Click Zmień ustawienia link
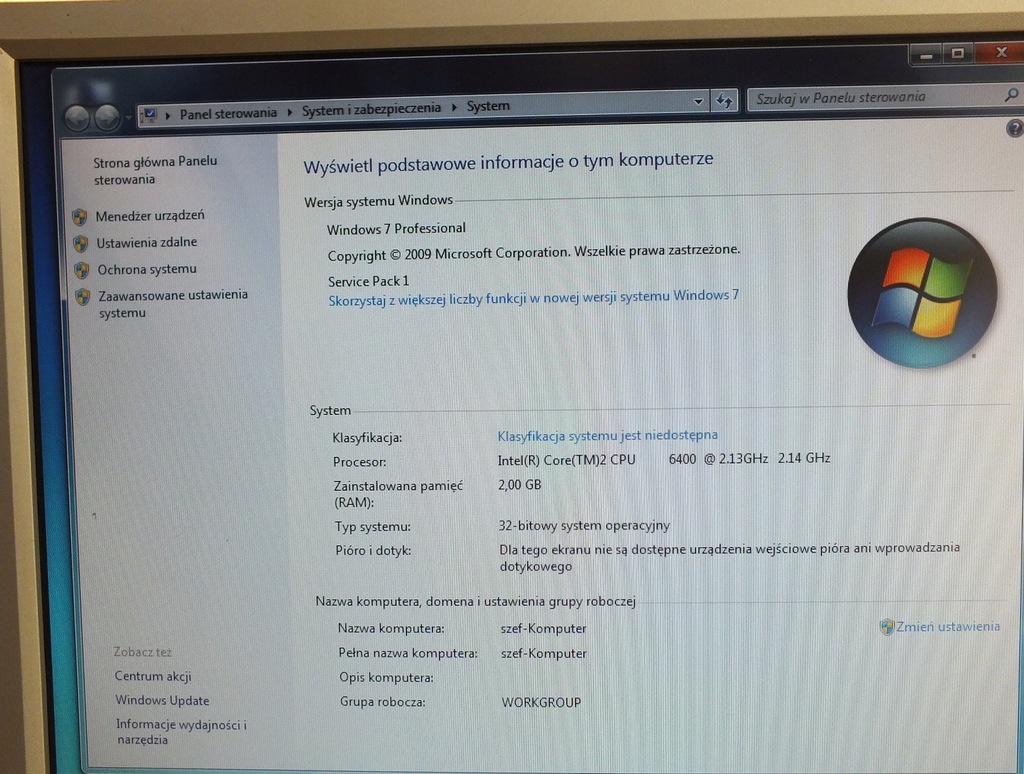The image size is (1024, 774). point(948,626)
